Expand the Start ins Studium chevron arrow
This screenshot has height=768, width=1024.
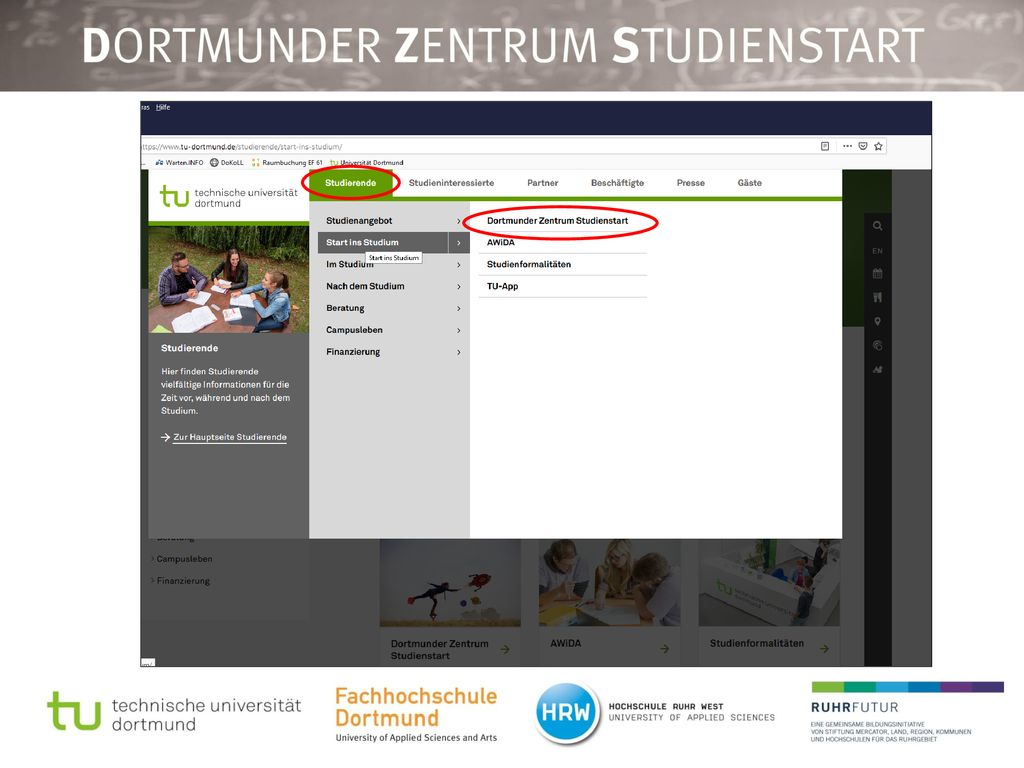tap(459, 243)
